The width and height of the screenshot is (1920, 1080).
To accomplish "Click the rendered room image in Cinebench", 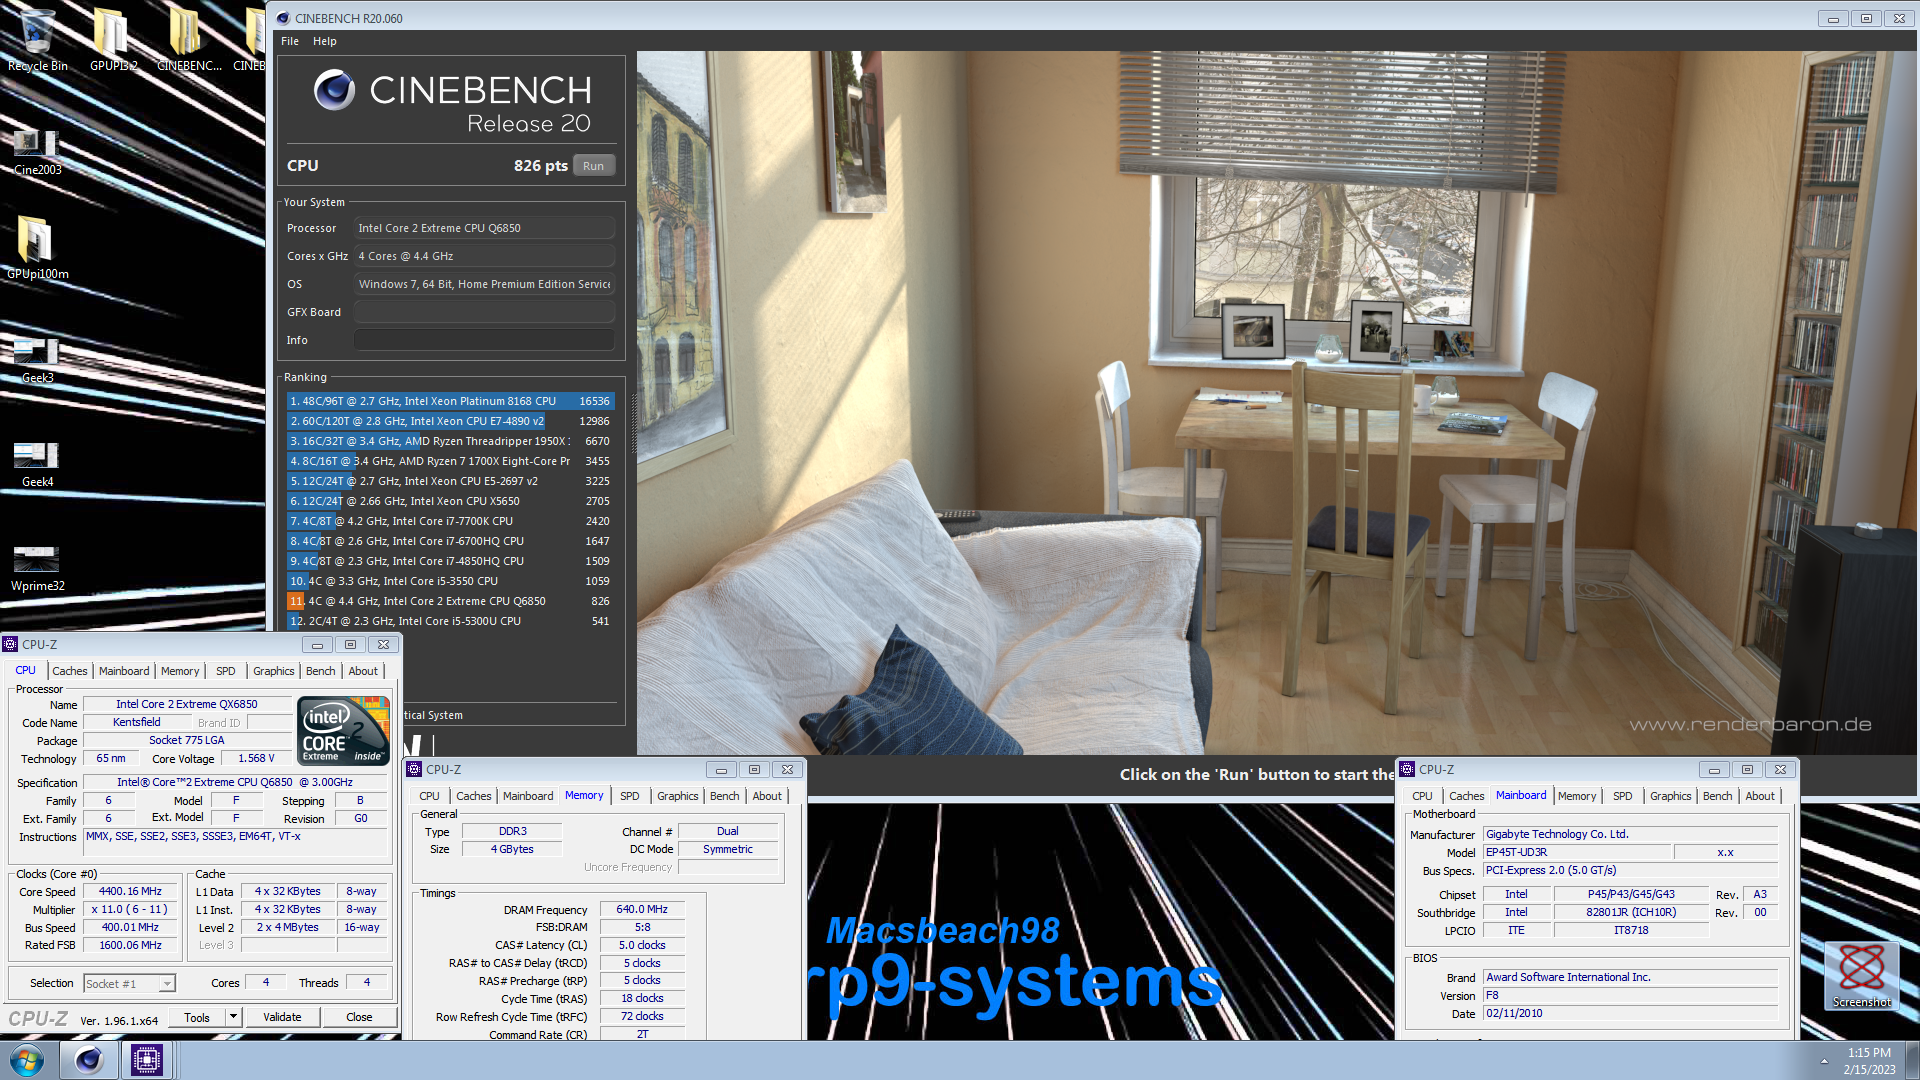I will (x=1278, y=403).
